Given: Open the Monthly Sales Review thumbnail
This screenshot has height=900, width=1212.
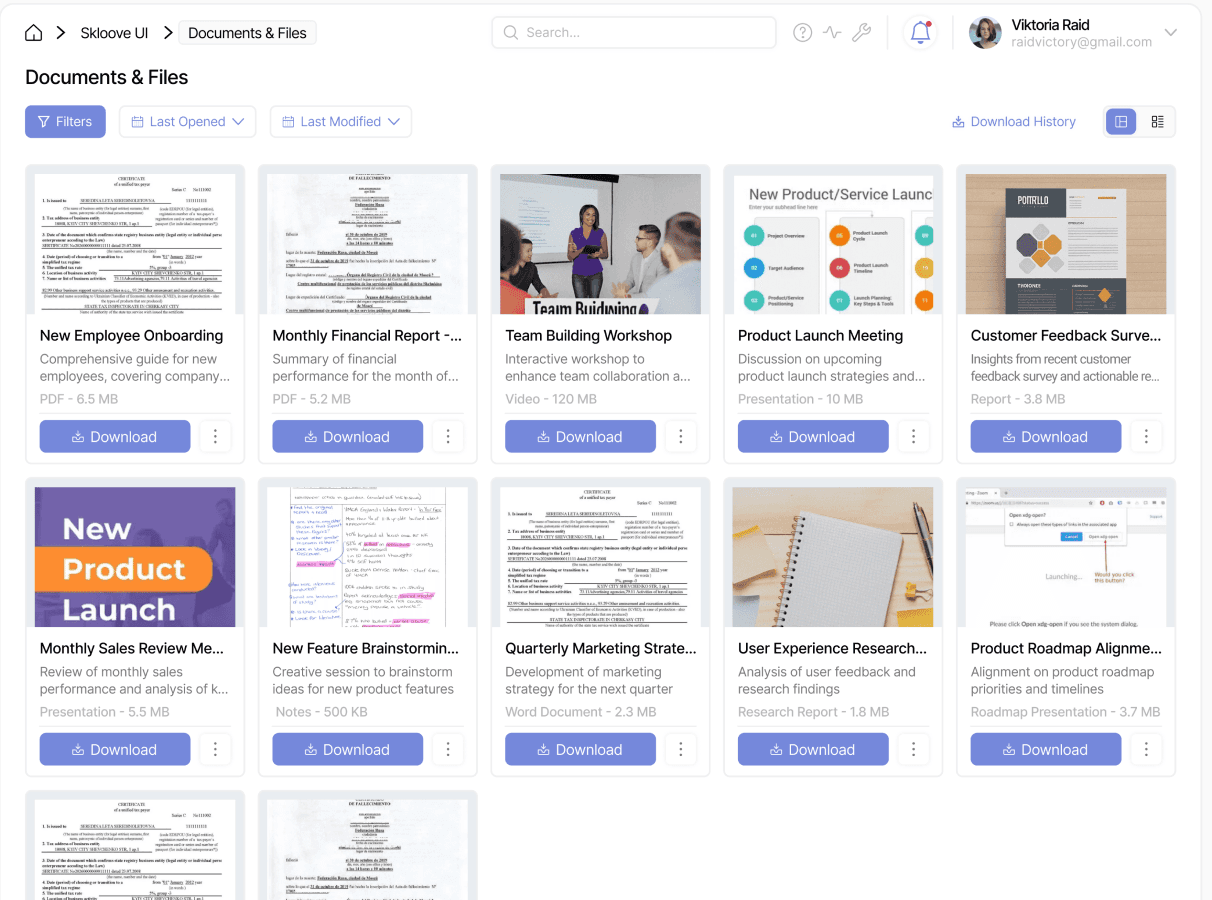Looking at the screenshot, I should tap(135, 557).
